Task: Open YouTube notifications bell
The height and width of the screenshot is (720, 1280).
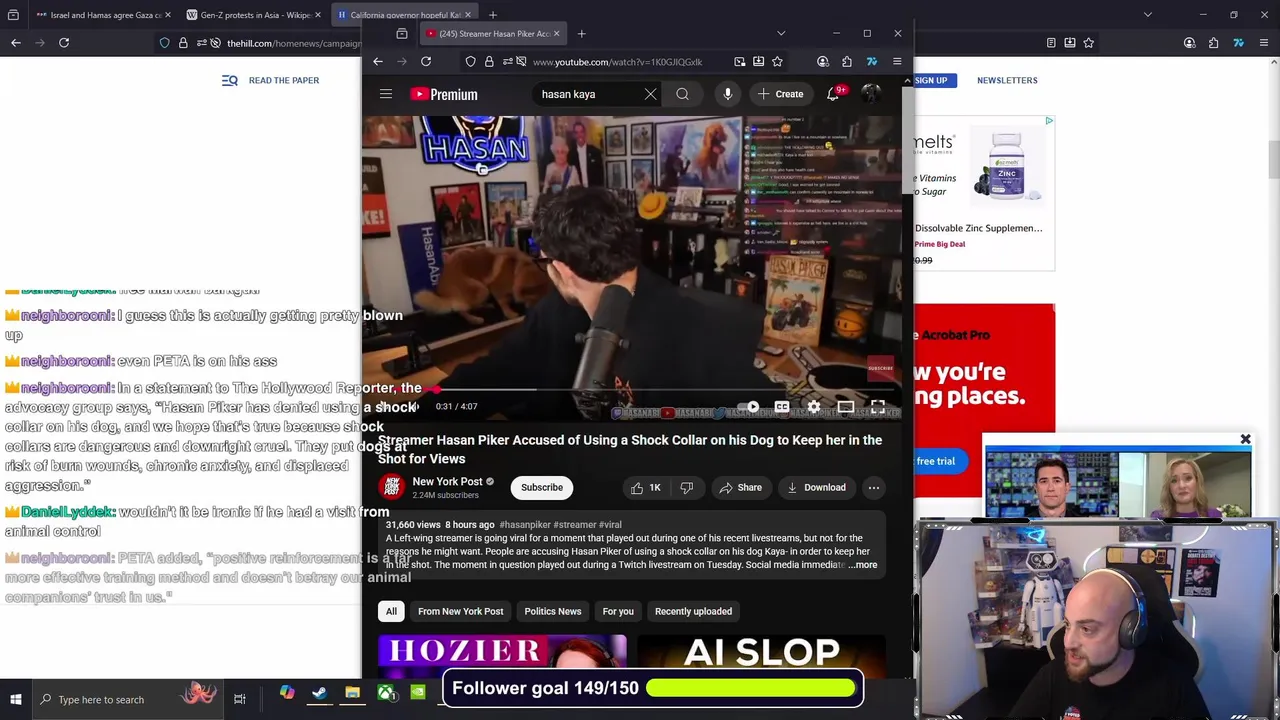Action: point(833,94)
